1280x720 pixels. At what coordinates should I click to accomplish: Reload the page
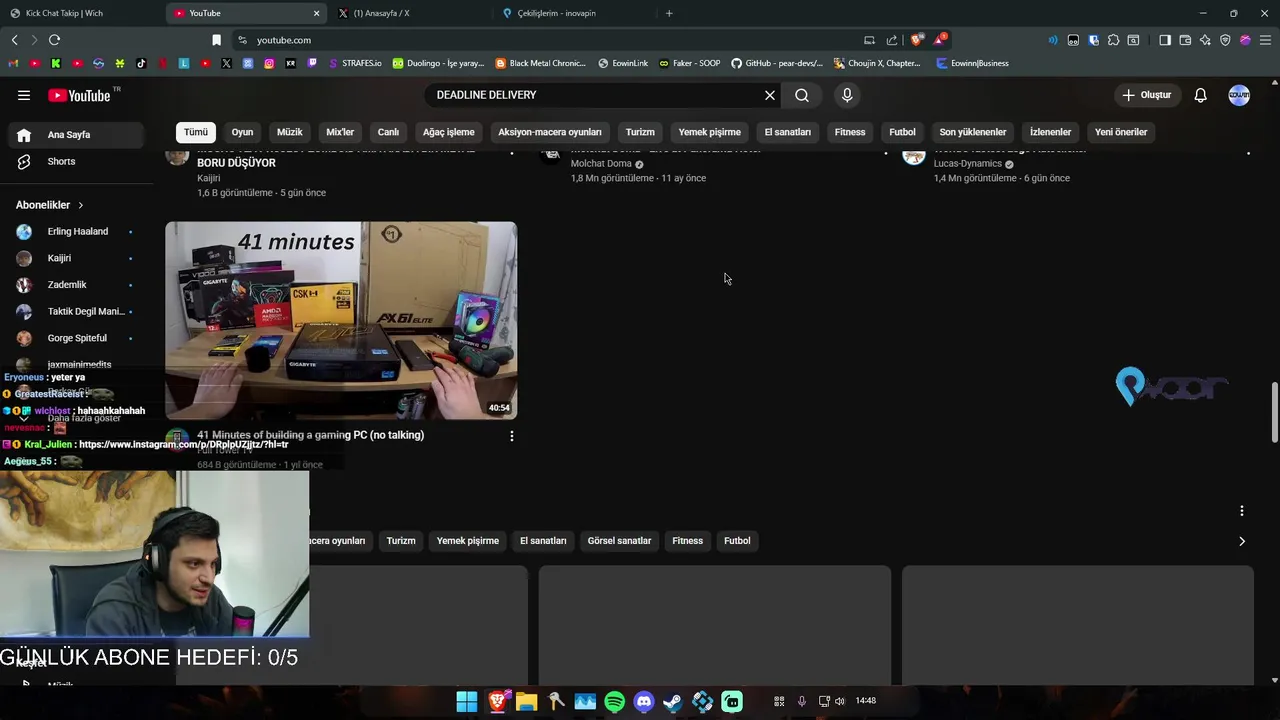54,40
